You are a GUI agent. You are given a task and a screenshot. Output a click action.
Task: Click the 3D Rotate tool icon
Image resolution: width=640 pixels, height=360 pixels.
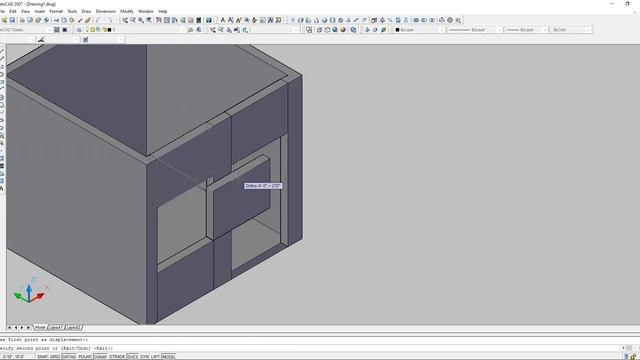[450, 20]
